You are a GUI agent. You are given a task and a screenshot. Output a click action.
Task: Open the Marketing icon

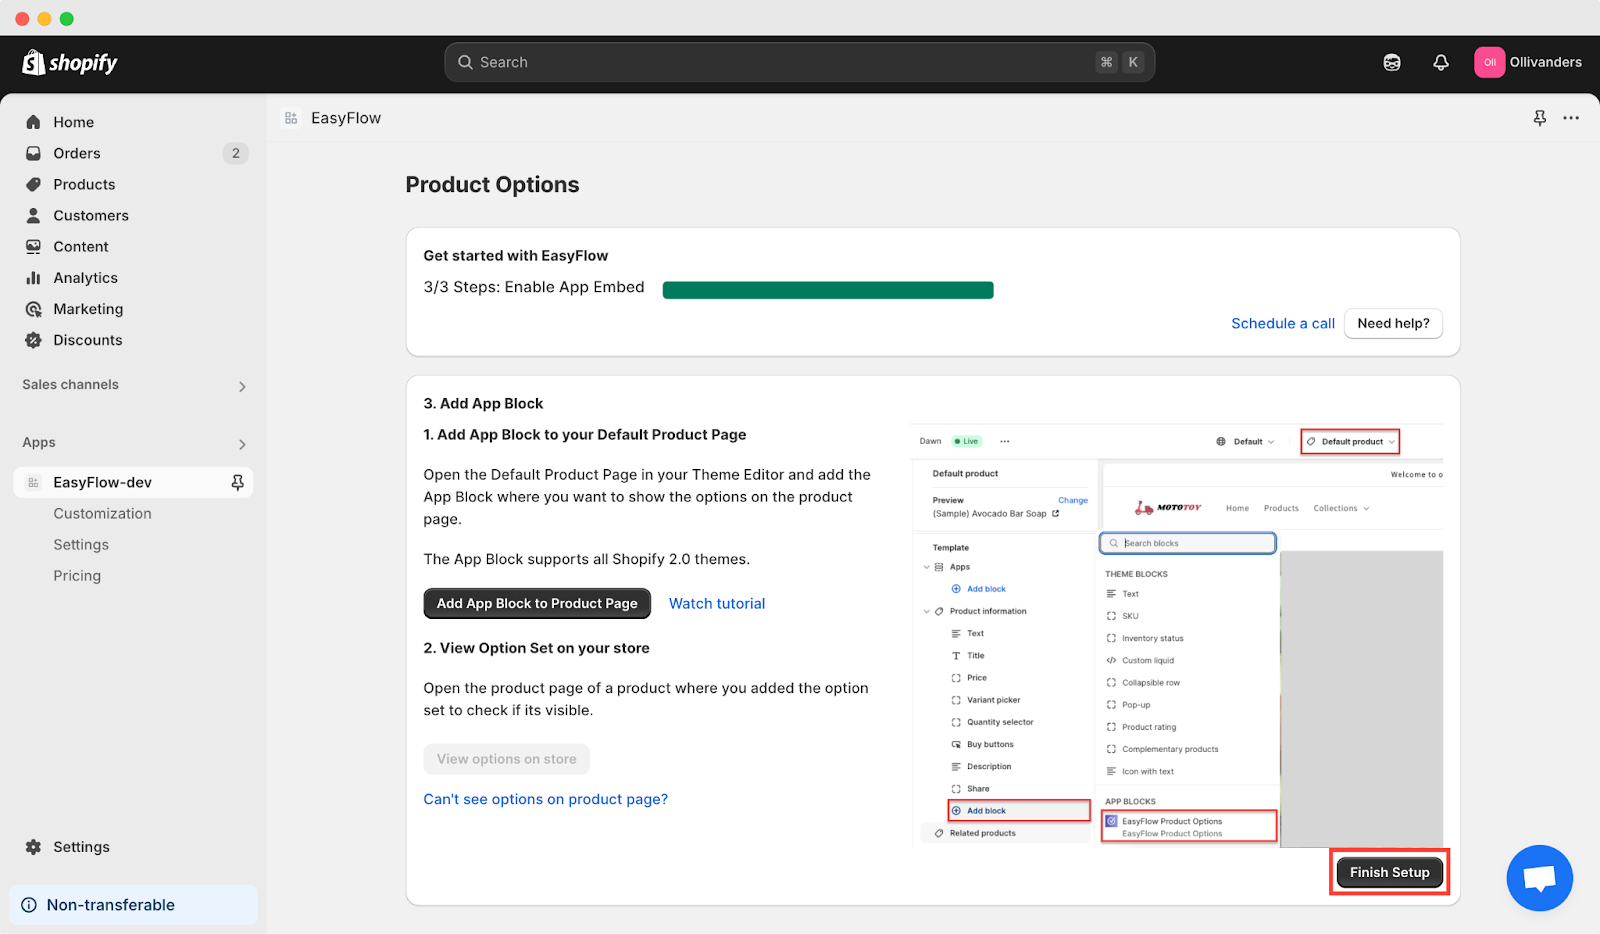coord(33,308)
